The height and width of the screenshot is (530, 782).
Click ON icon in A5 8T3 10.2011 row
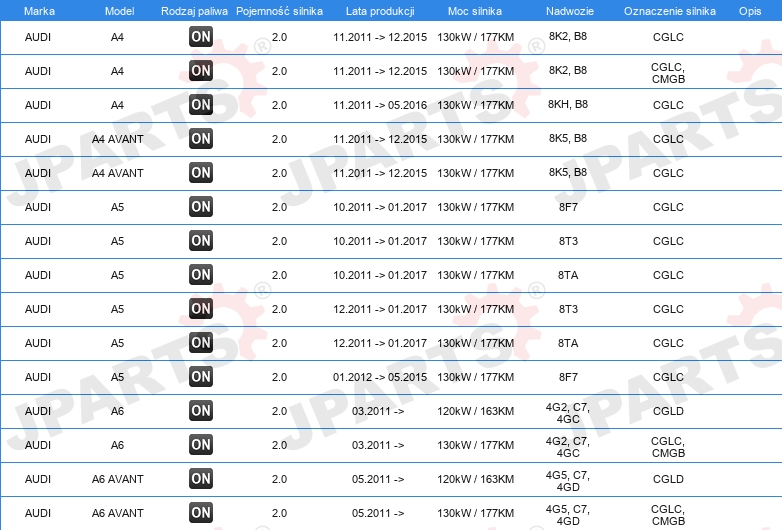click(201, 240)
